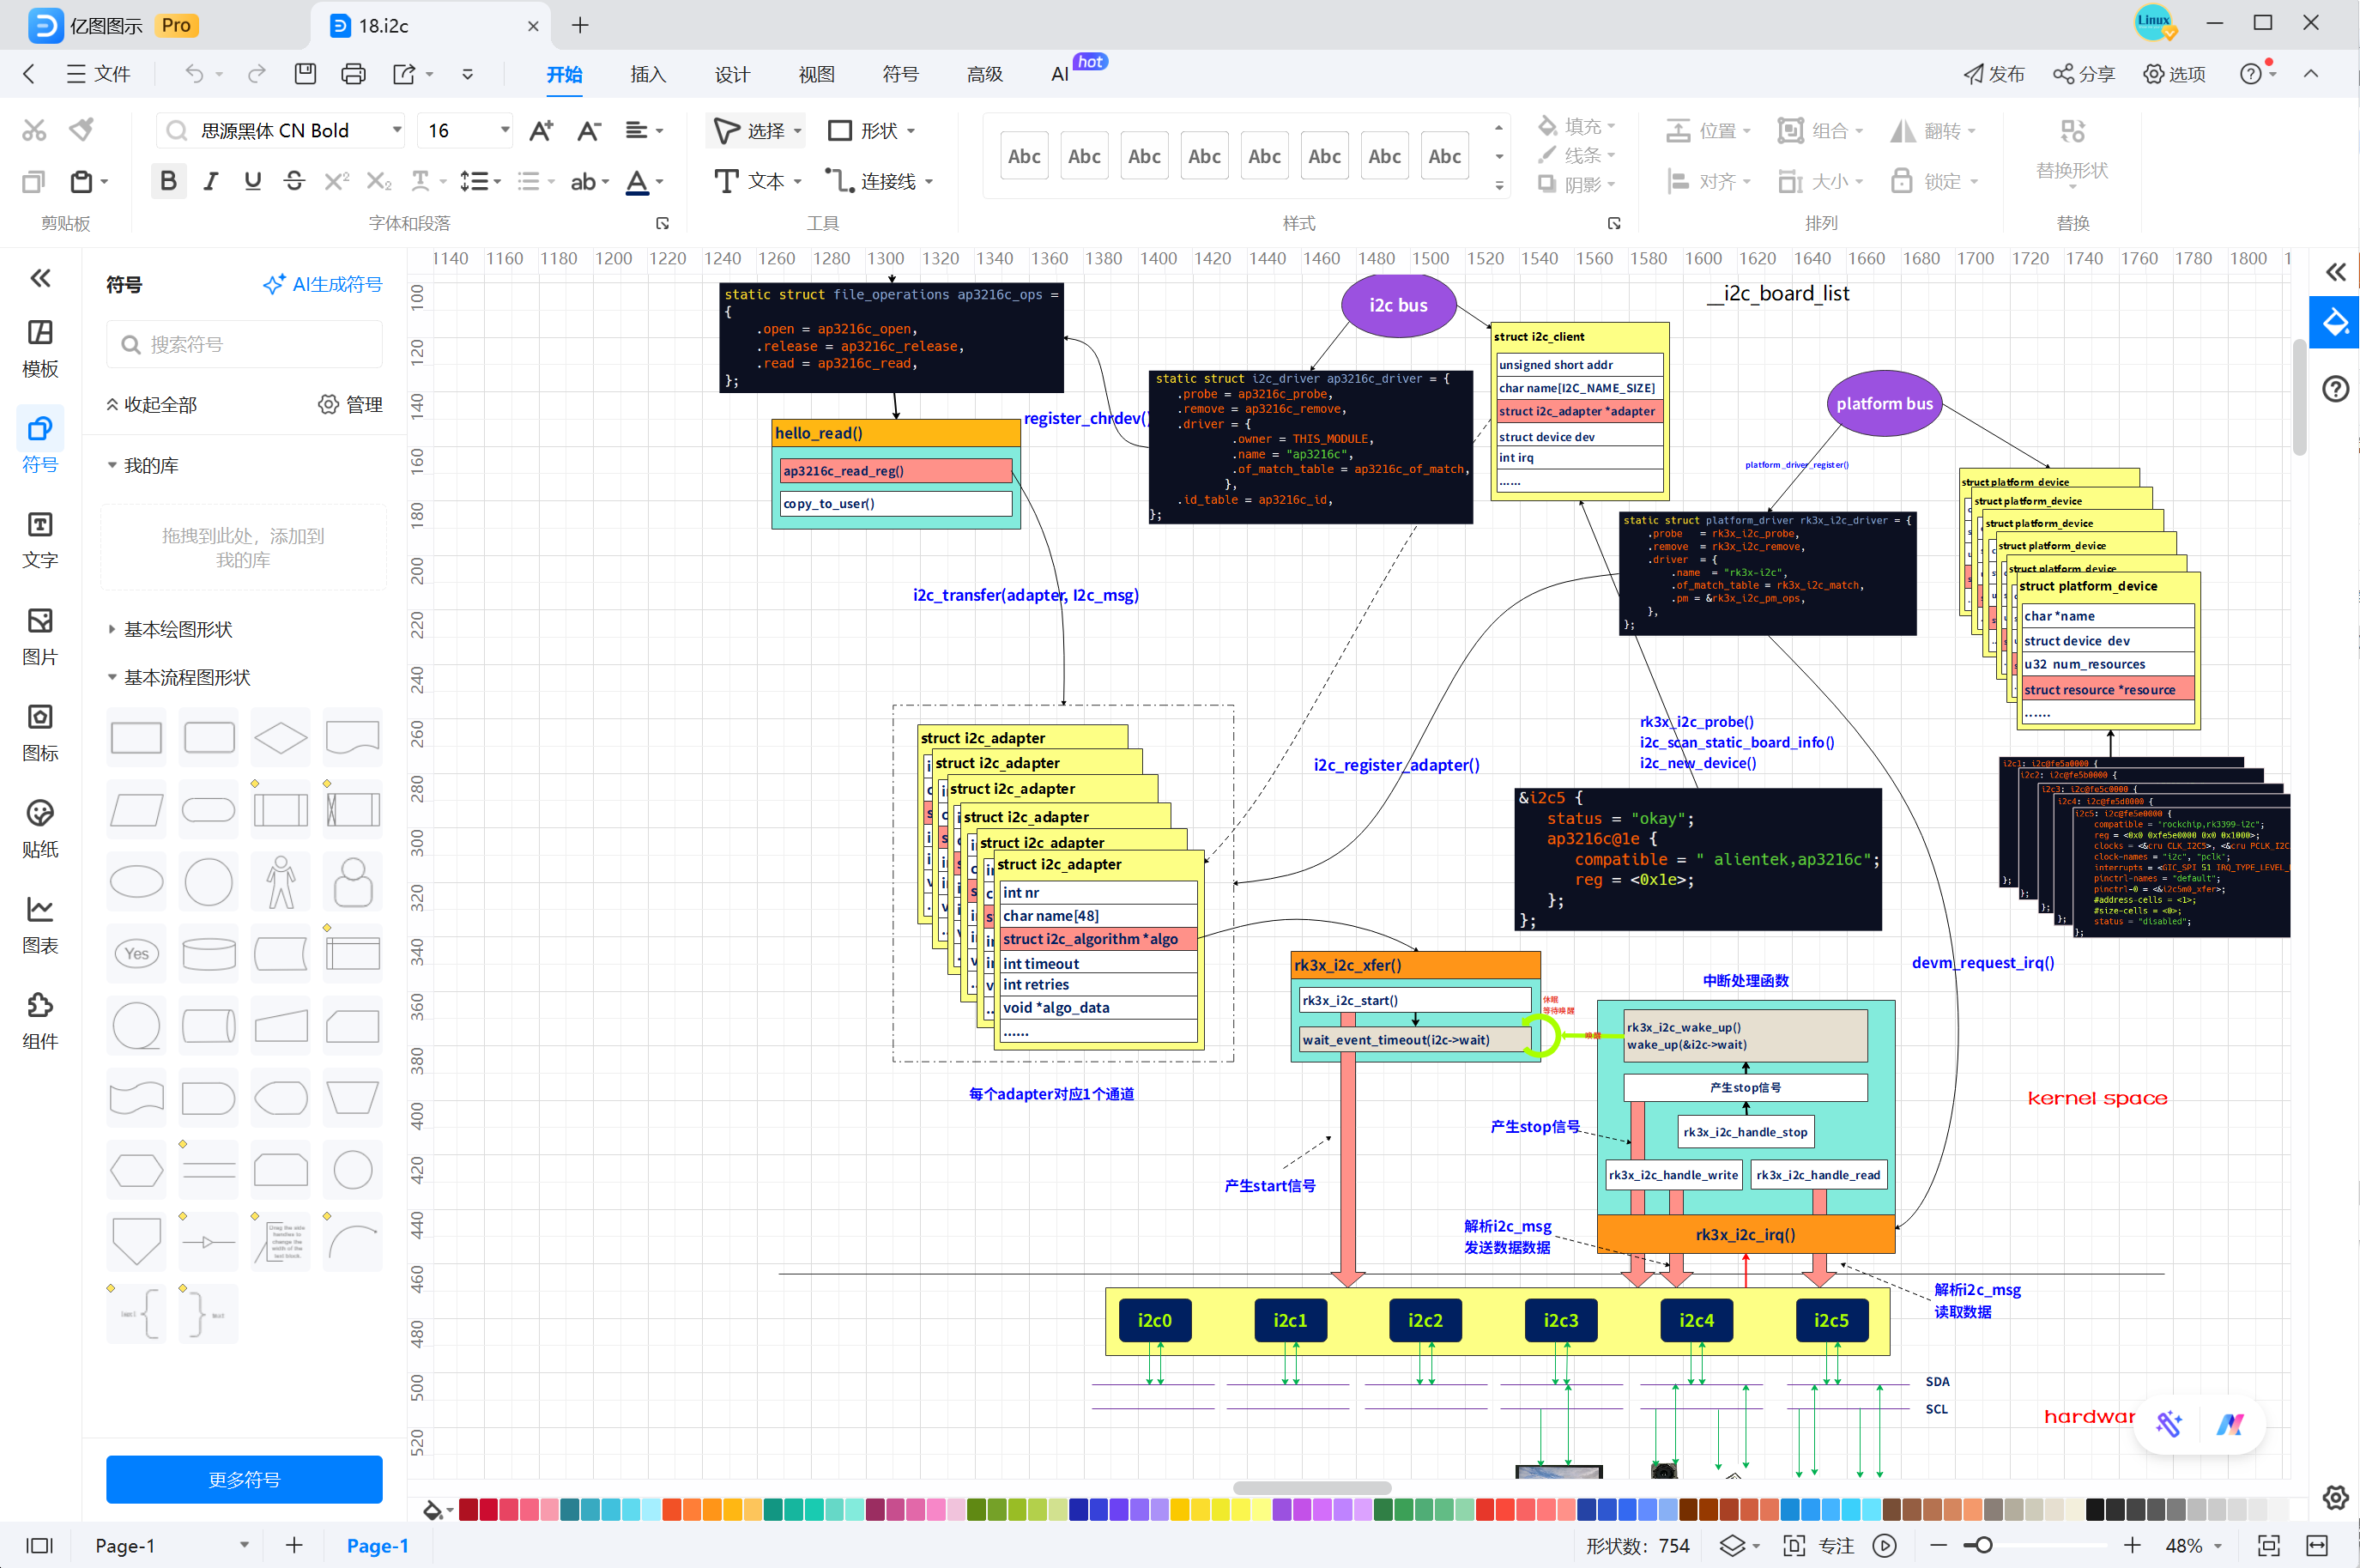Open the Design ribbon tab
Image resolution: width=2360 pixels, height=1568 pixels.
click(731, 74)
